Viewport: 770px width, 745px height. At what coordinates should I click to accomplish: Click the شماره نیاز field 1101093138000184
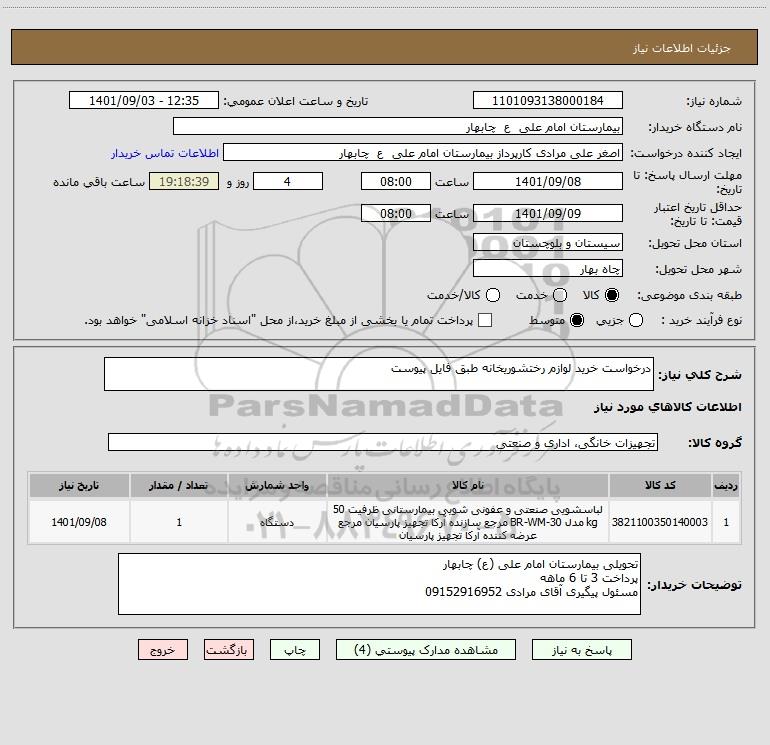pos(548,101)
